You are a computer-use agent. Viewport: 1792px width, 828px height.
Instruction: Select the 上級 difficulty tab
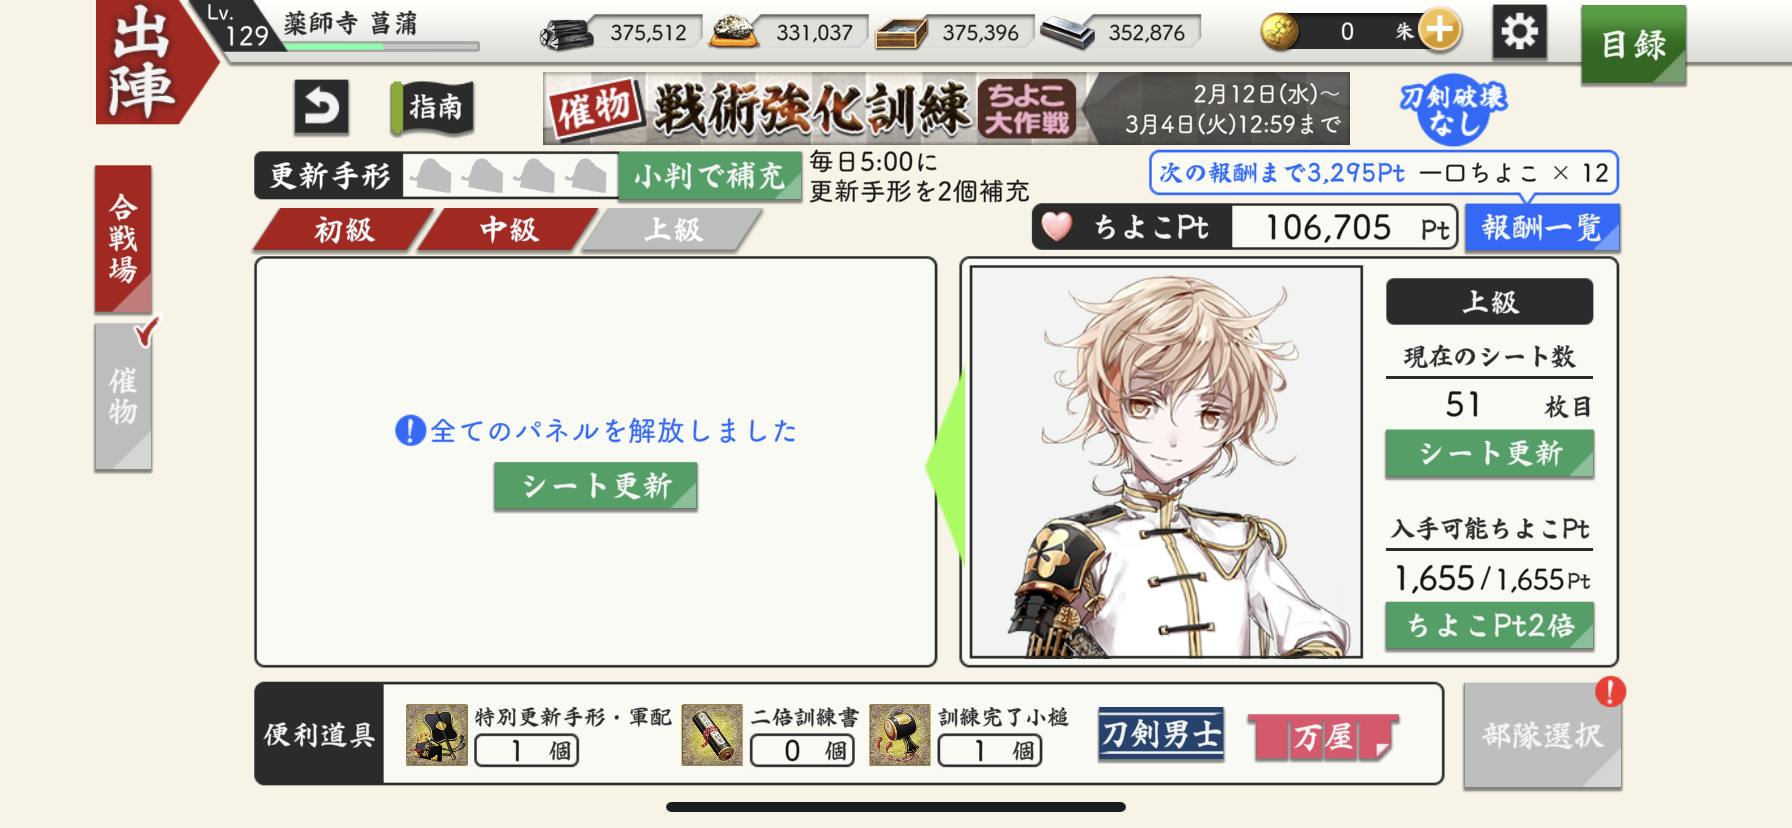point(673,230)
